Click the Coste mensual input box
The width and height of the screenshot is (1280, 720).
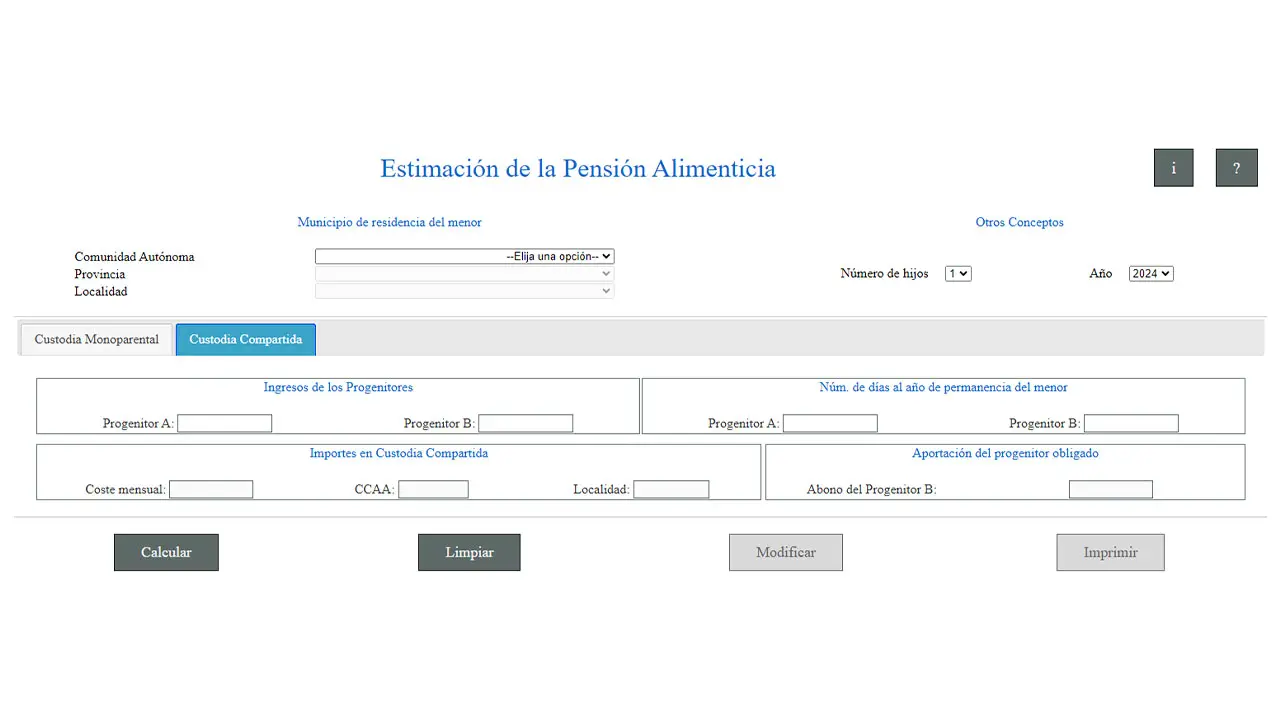[211, 488]
